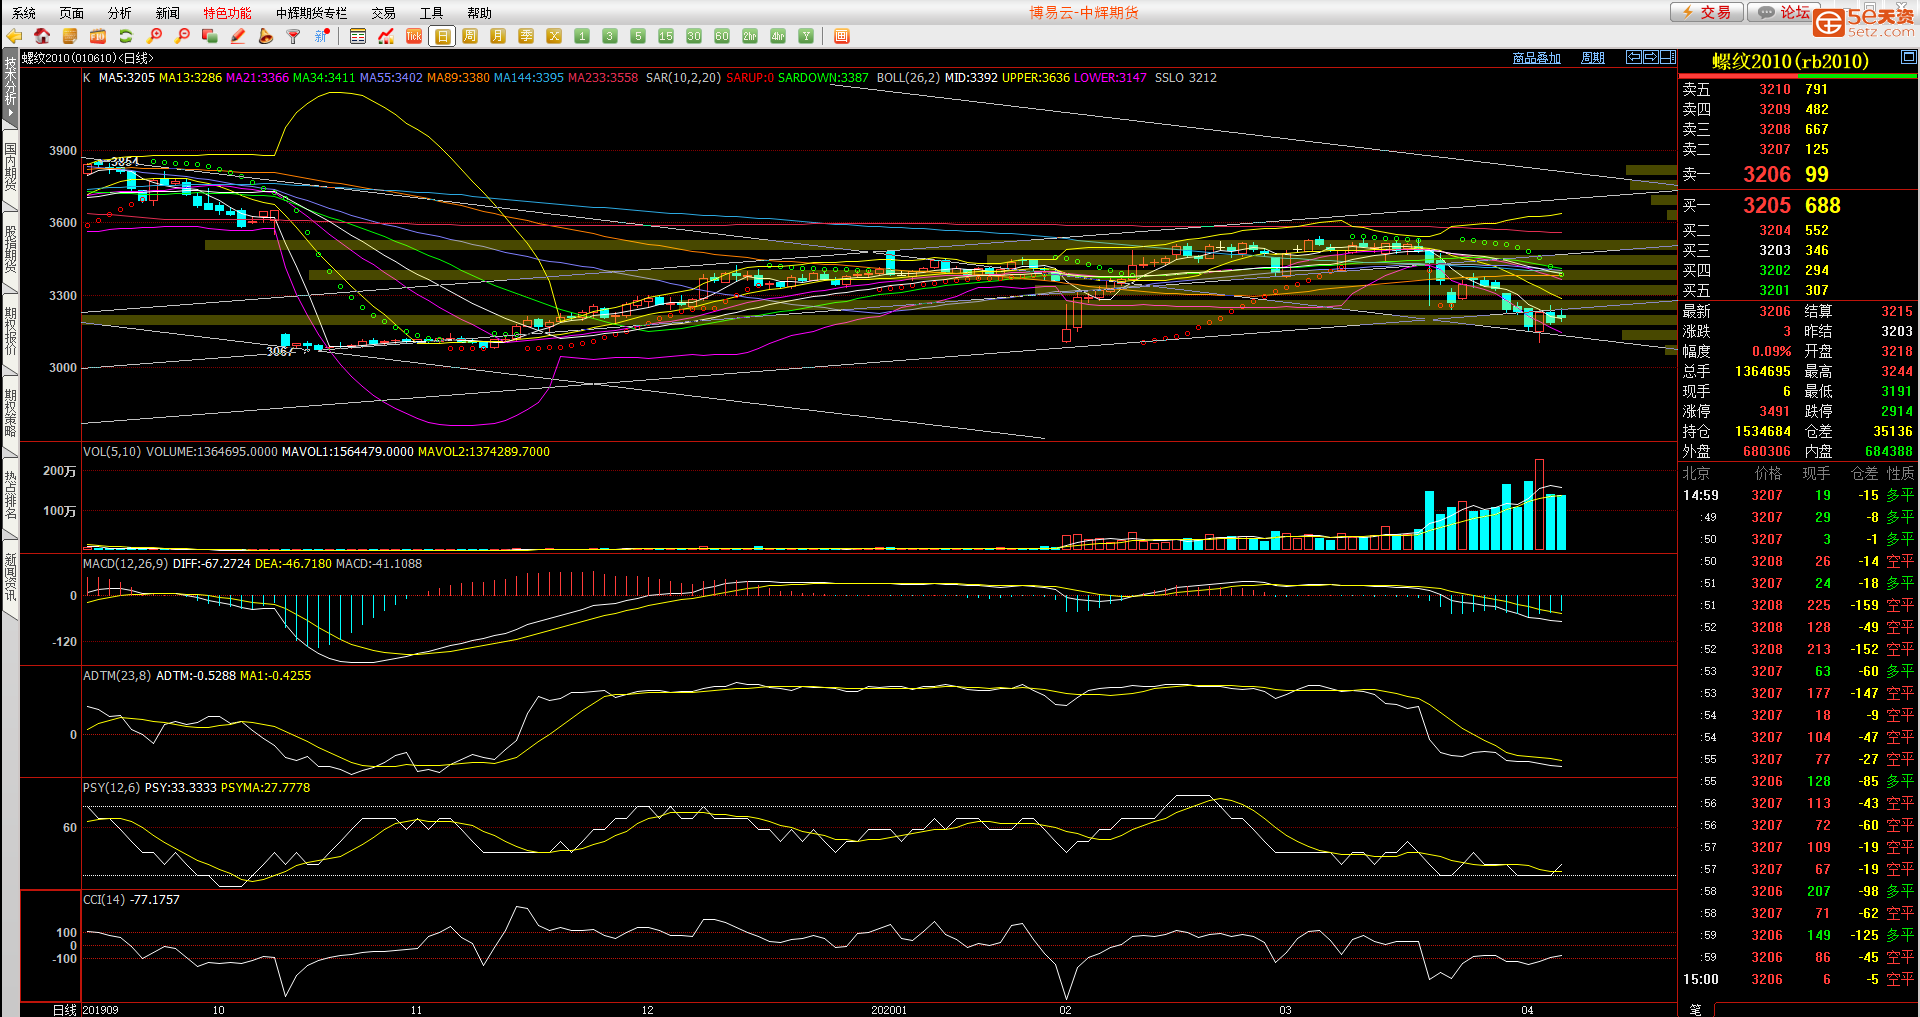Select the 30-minute period button
This screenshot has height=1017, width=1920.
pos(694,36)
